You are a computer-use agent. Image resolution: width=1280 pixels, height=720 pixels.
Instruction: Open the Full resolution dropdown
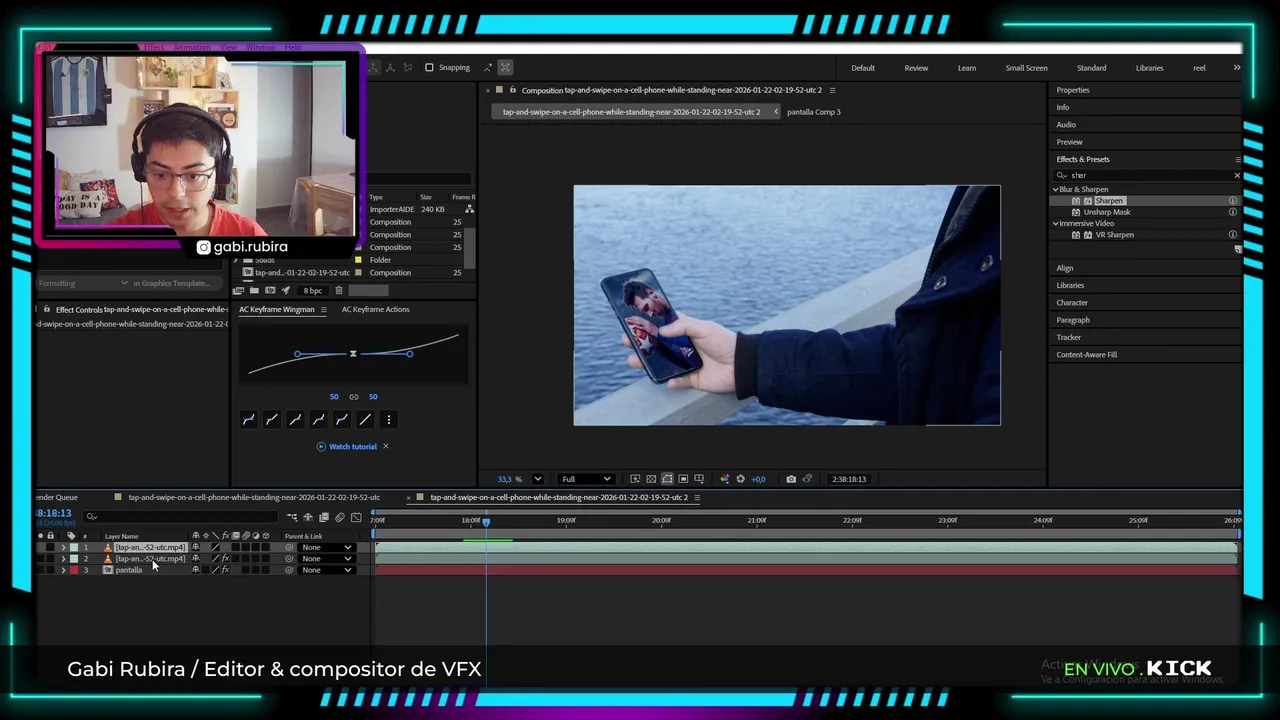pyautogui.click(x=585, y=479)
